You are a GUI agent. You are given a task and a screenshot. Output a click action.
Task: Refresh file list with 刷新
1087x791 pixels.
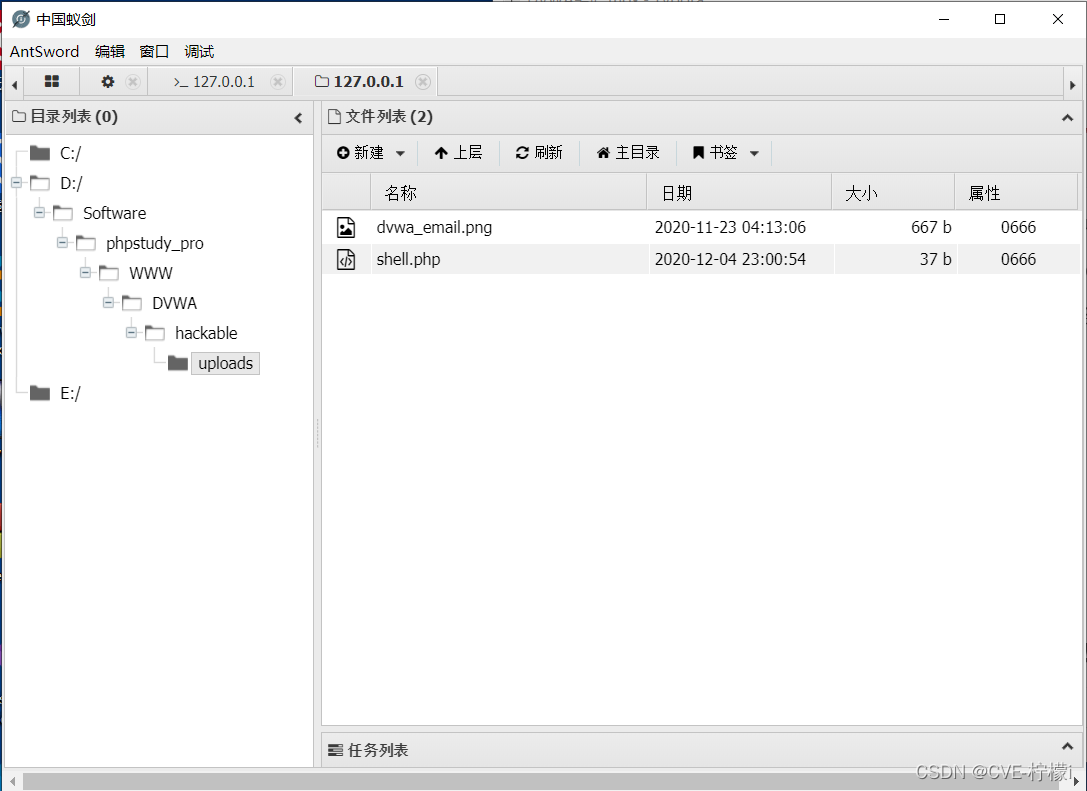tap(539, 153)
